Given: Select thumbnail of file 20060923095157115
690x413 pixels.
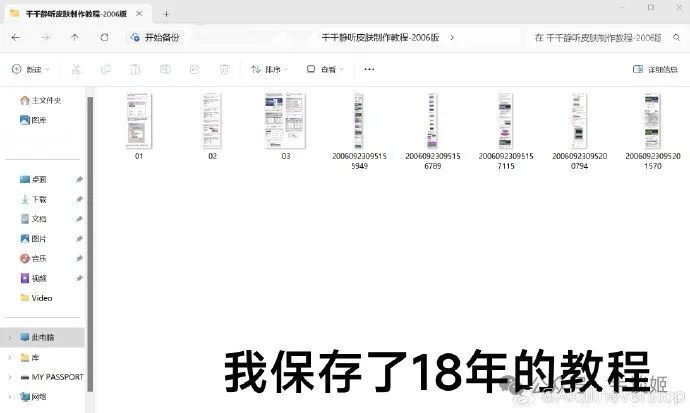Looking at the screenshot, I should pos(506,121).
